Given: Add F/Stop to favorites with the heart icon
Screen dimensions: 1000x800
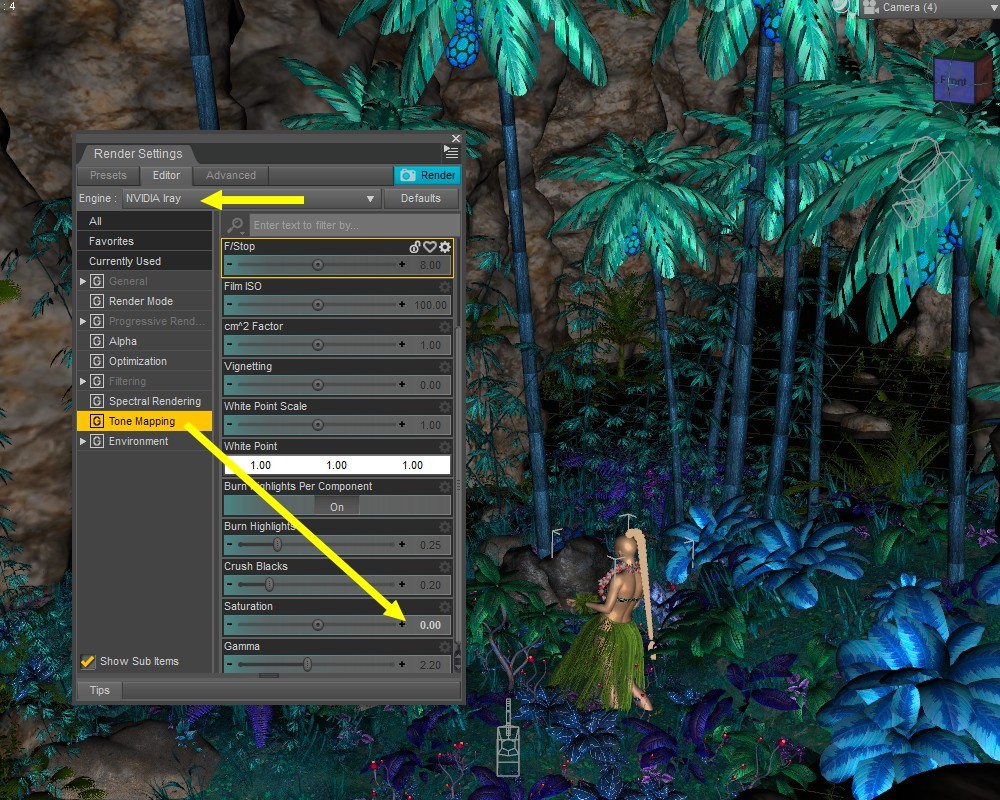Looking at the screenshot, I should click(x=430, y=247).
